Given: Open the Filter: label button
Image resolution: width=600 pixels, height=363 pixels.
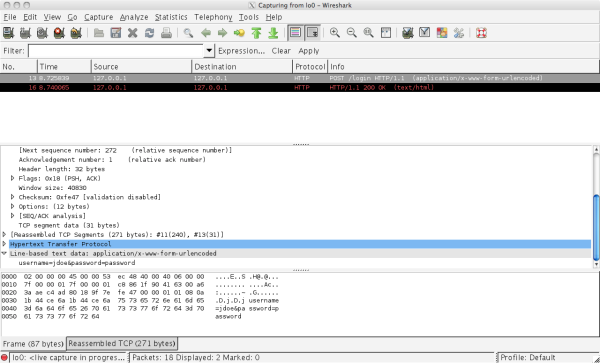Looking at the screenshot, I should click(14, 51).
